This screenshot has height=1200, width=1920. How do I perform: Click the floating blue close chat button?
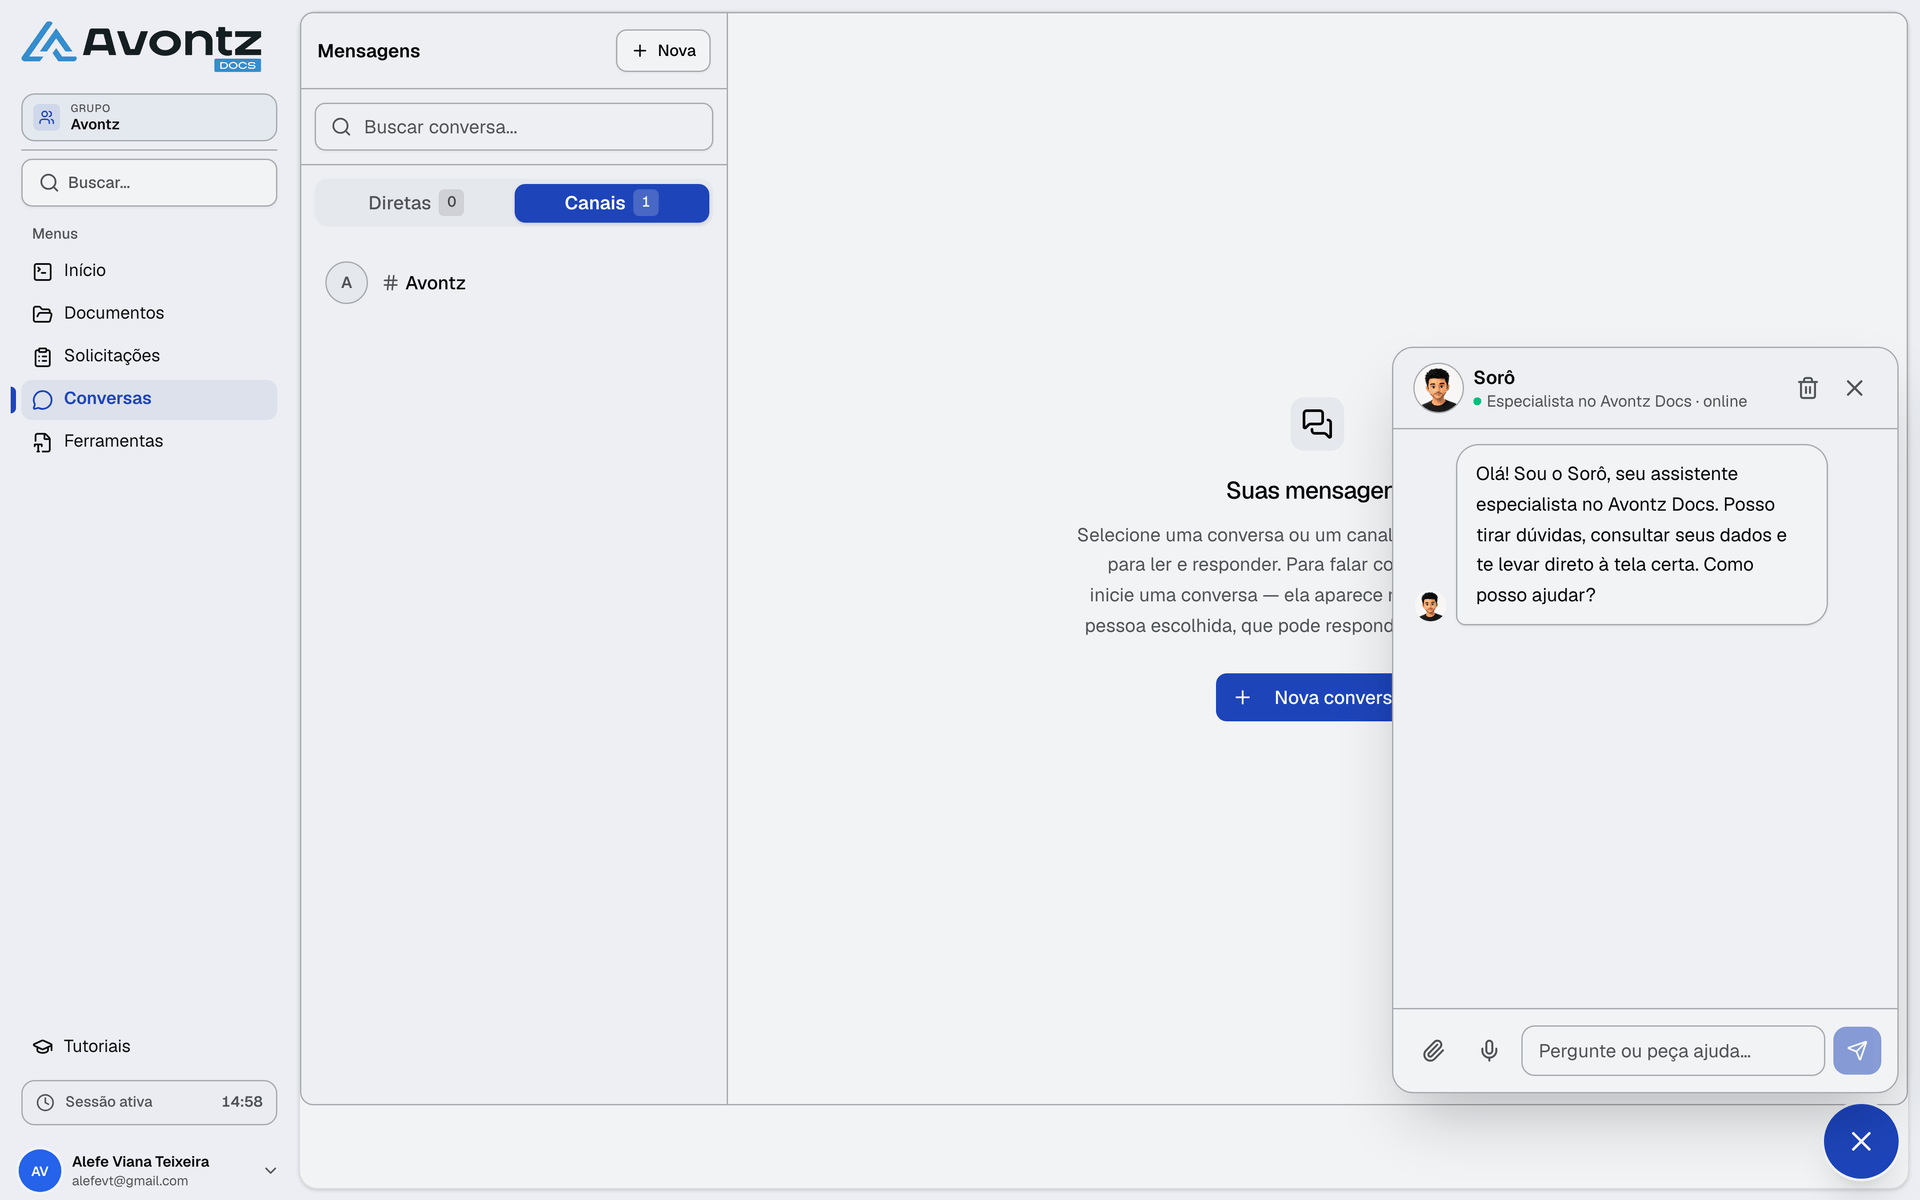pyautogui.click(x=1861, y=1141)
